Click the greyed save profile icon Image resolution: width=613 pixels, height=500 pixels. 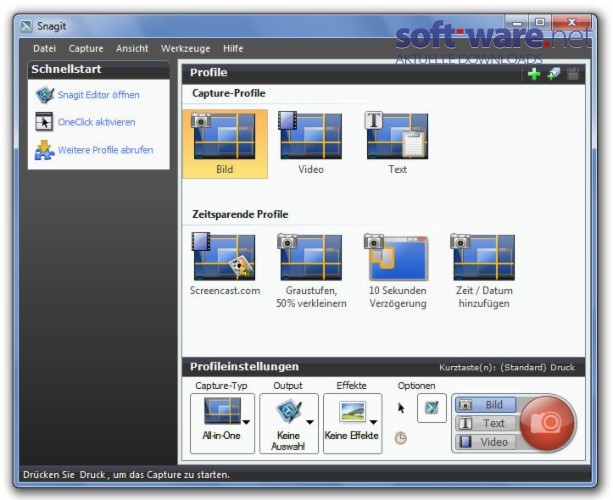pos(573,73)
